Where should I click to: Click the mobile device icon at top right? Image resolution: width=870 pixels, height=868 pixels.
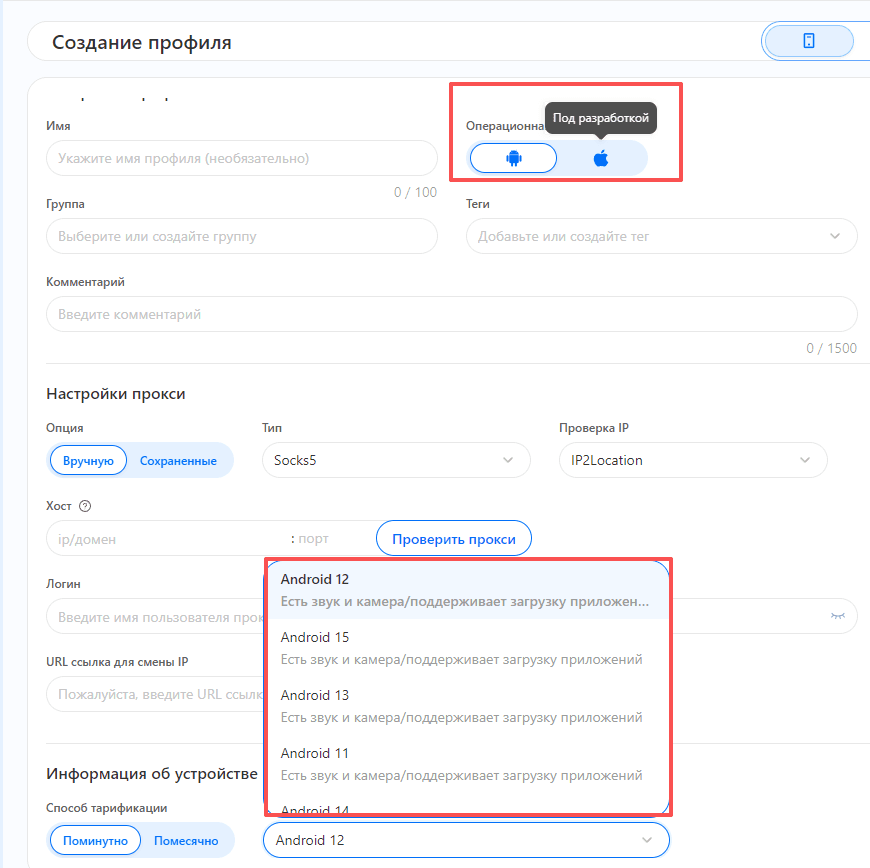click(x=808, y=41)
